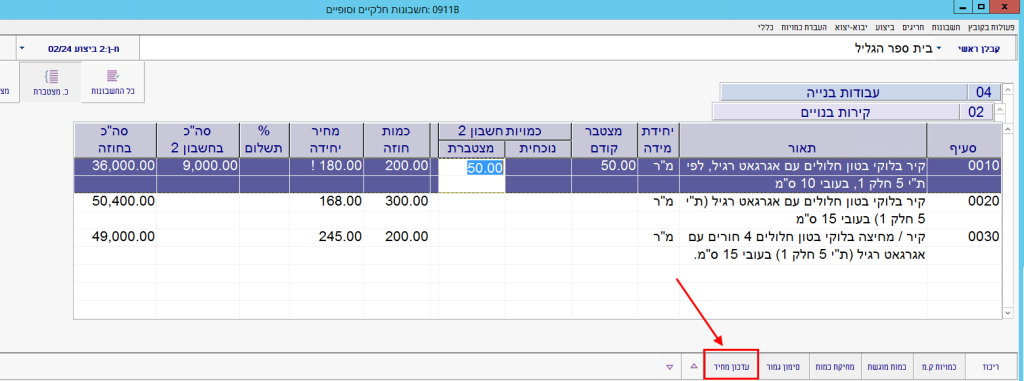Image resolution: width=1024 pixels, height=381 pixels.
Task: Click the עדכון מחיר button
Action: coord(731,367)
